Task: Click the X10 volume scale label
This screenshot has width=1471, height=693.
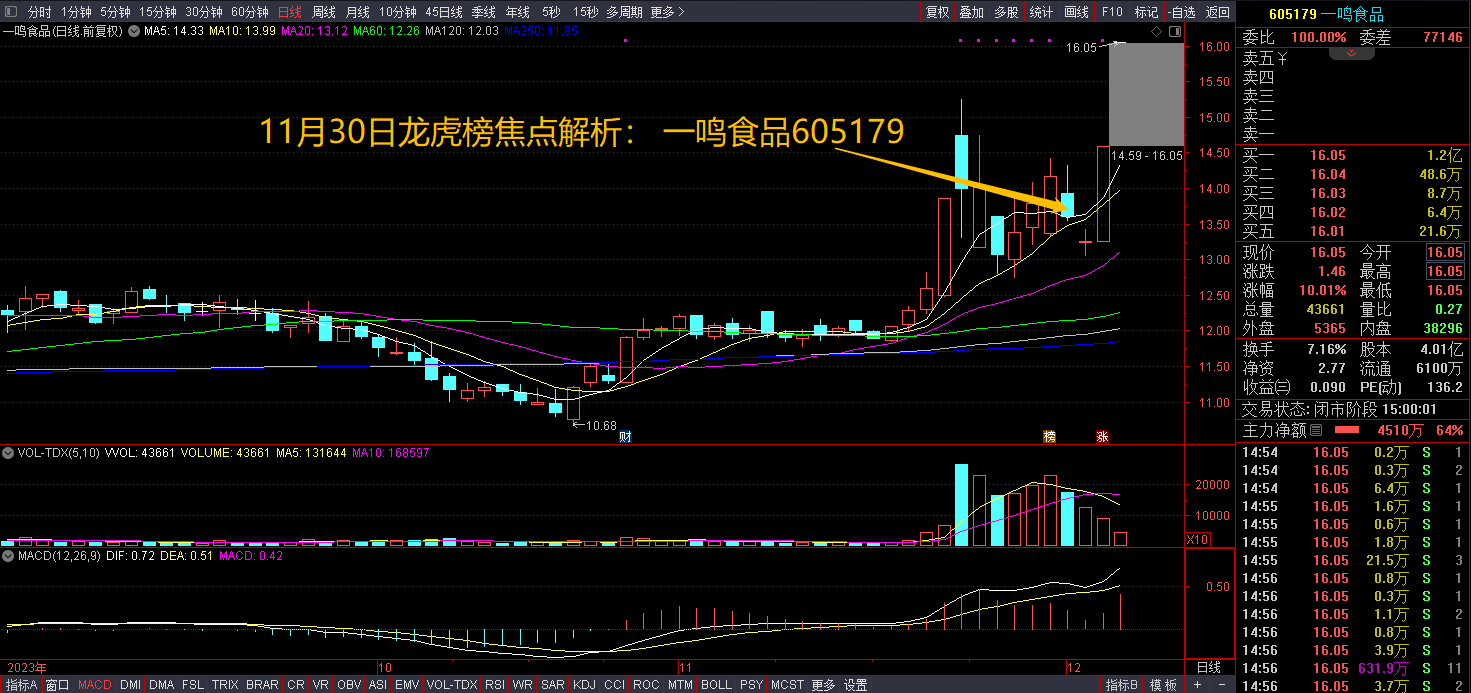Action: [x=1197, y=539]
